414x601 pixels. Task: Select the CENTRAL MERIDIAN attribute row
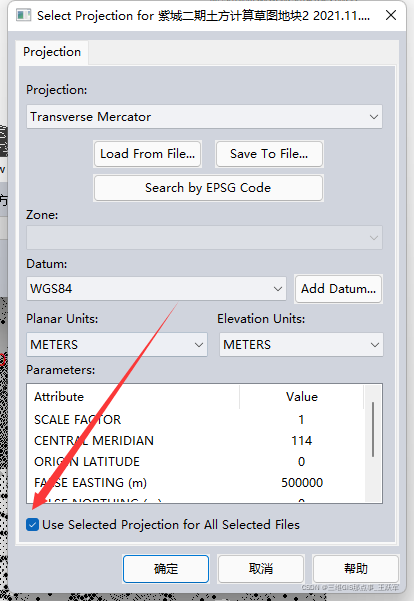click(196, 441)
